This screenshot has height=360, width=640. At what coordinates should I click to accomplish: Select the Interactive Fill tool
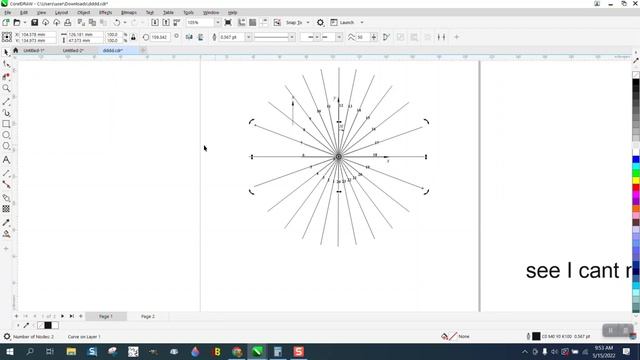pyautogui.click(x=6, y=234)
